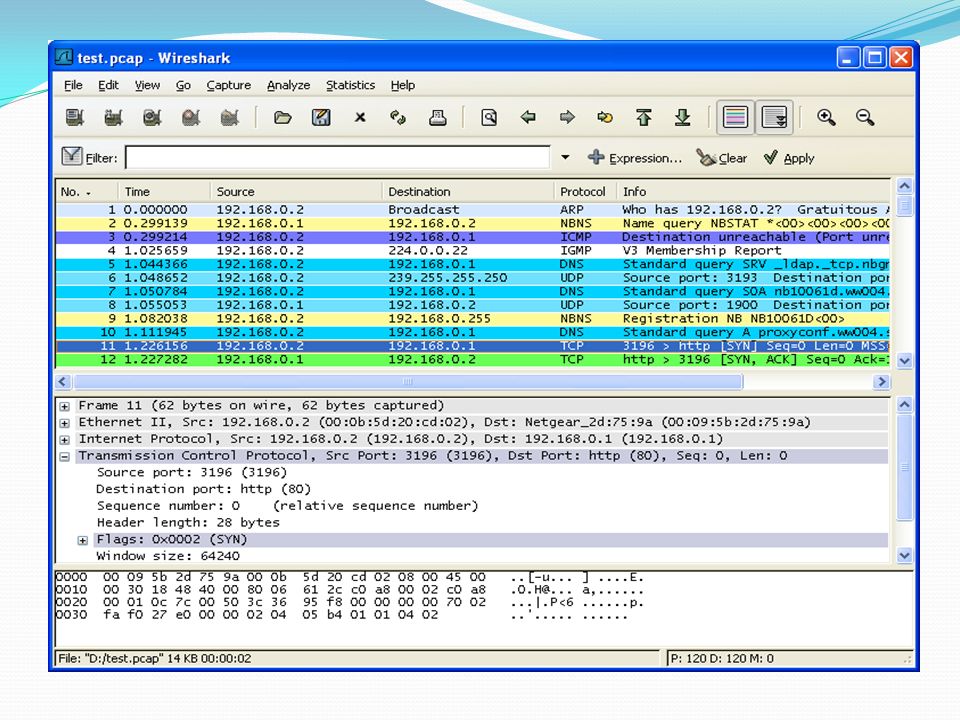Click the Expression... button
Image resolution: width=960 pixels, height=720 pixels.
tap(634, 158)
